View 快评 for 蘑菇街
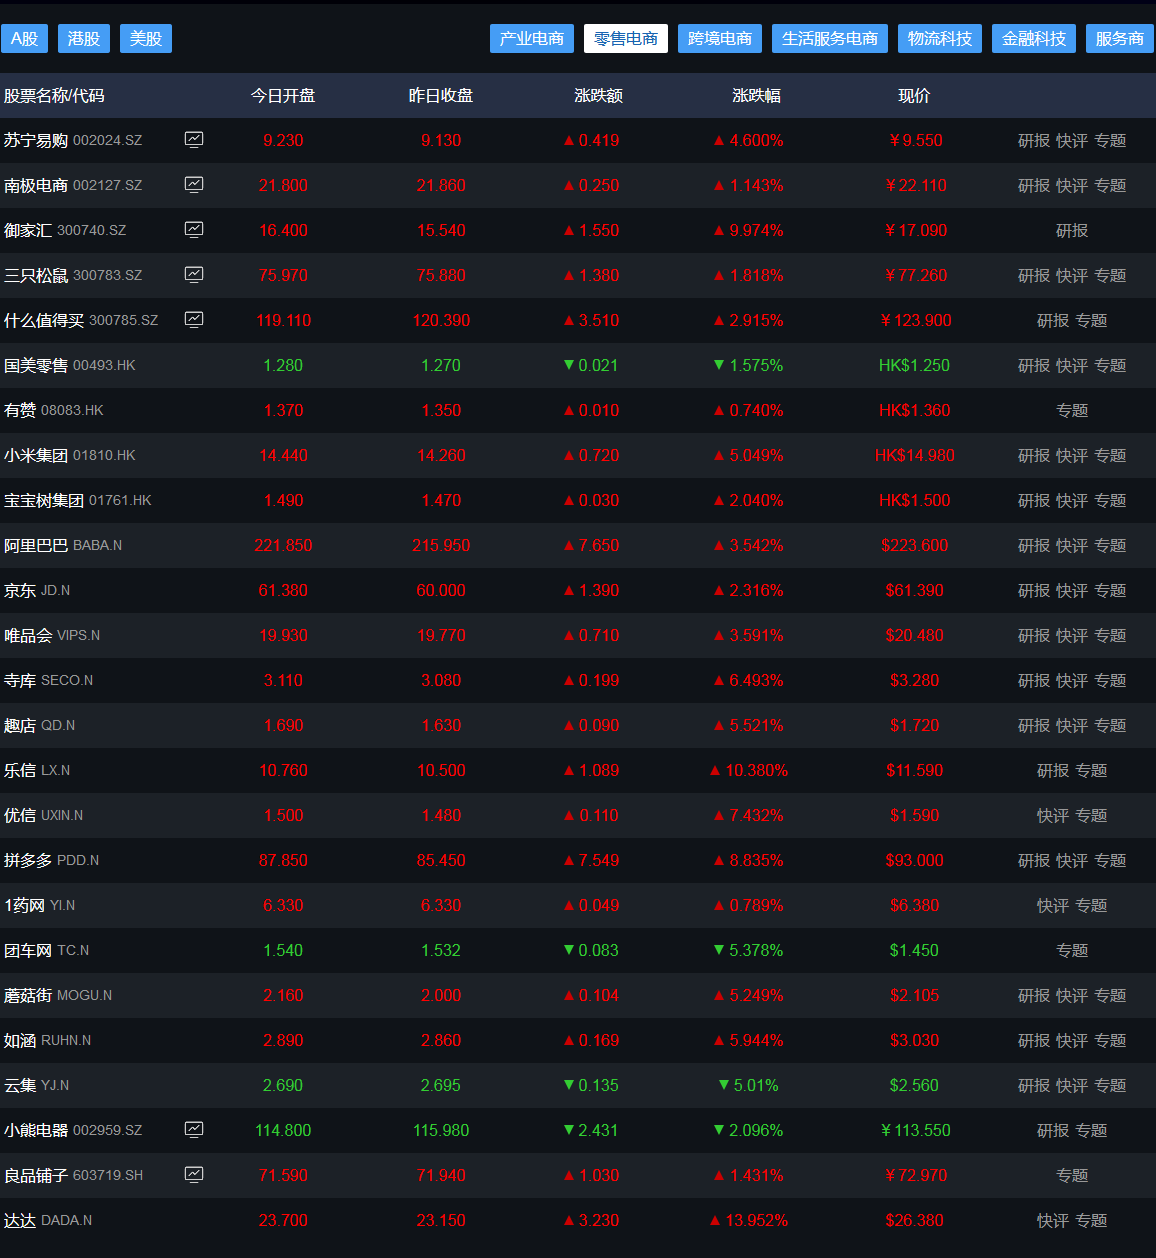 (1072, 996)
